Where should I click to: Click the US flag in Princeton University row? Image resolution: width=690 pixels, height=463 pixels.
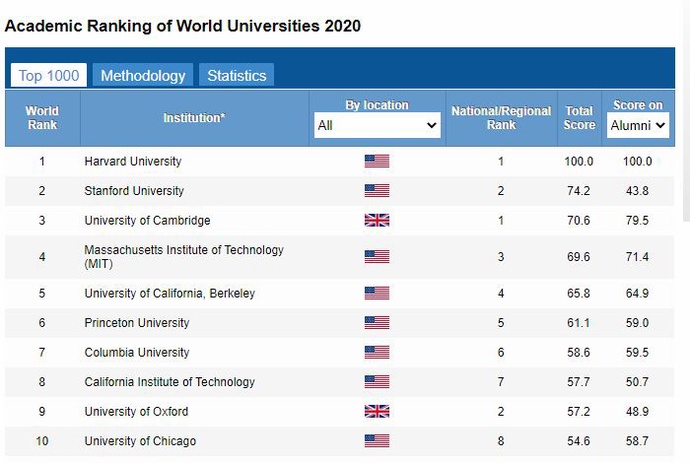click(x=377, y=323)
